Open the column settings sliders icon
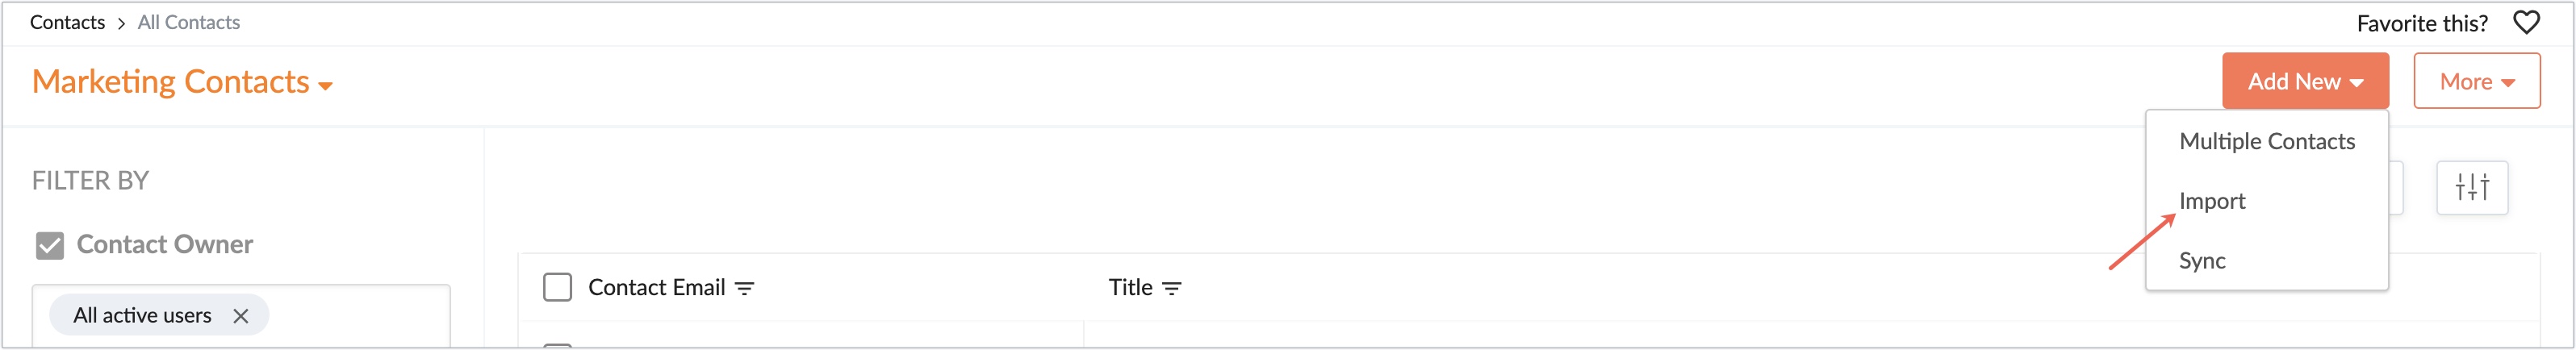 point(2471,187)
